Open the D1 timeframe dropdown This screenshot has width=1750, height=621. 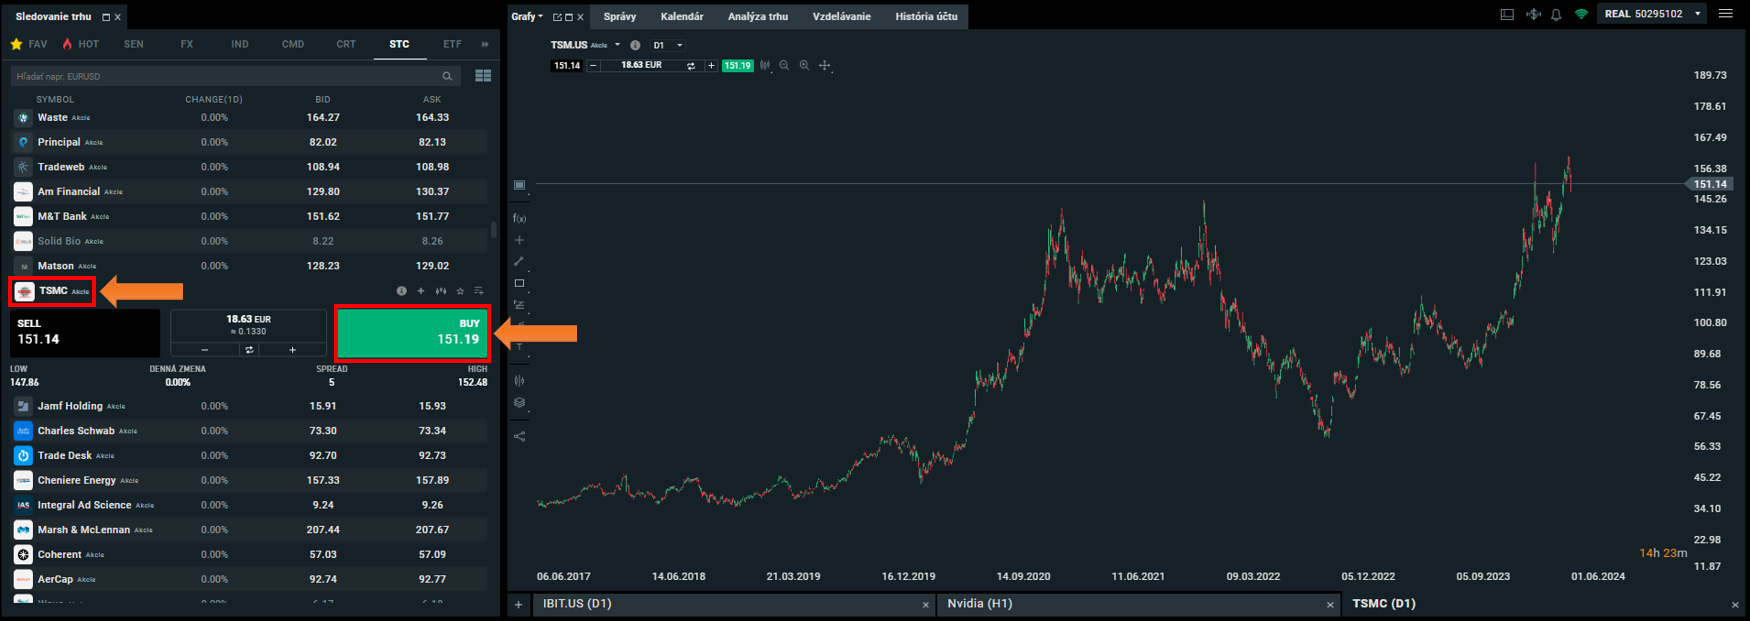(x=667, y=45)
